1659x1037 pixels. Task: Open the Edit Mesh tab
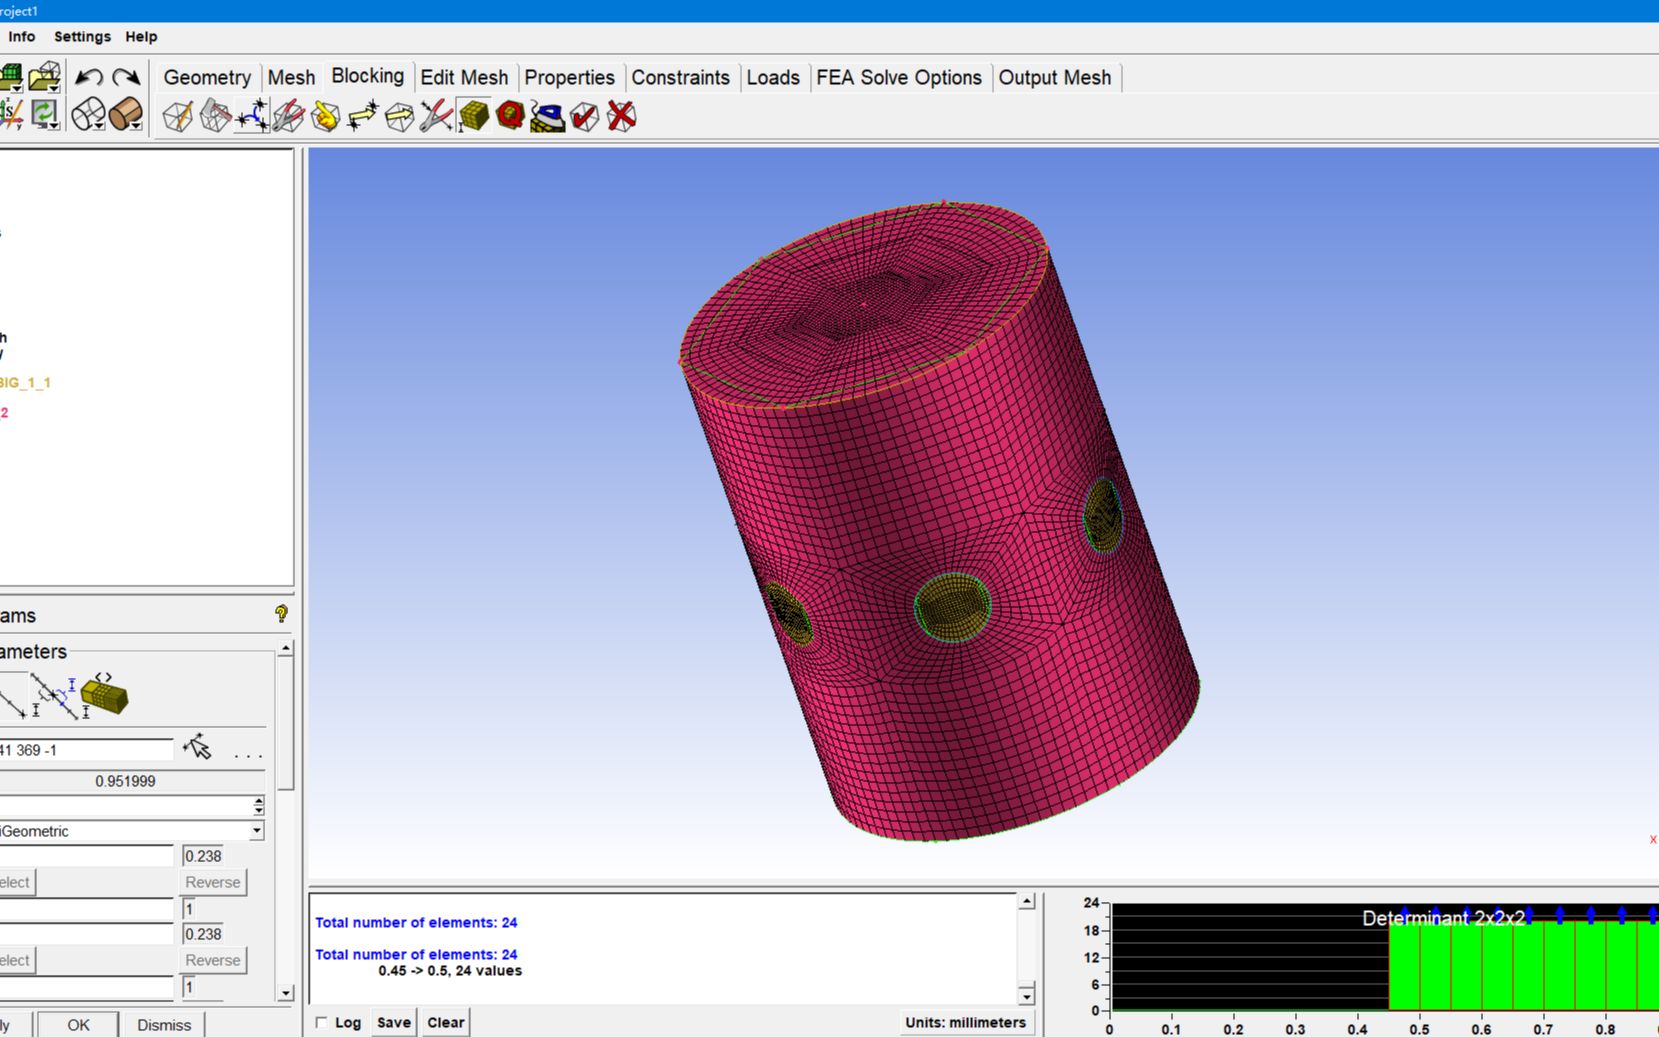click(x=464, y=77)
